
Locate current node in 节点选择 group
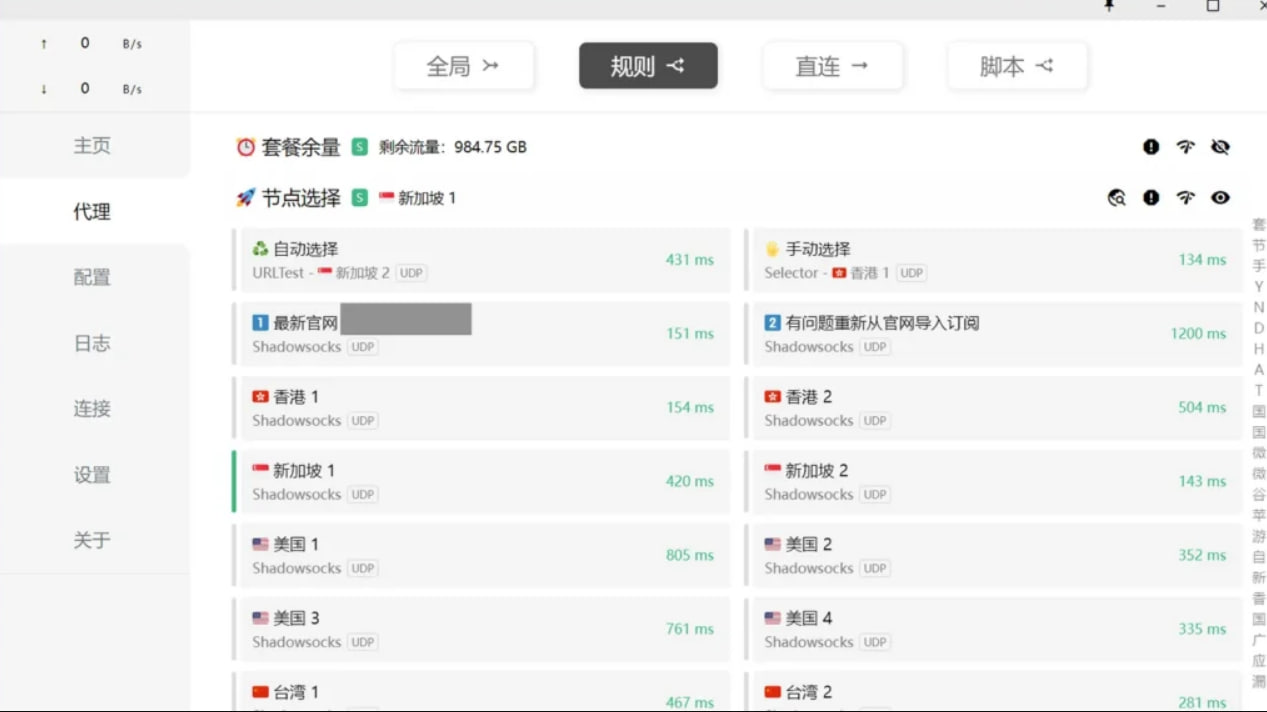click(1117, 198)
